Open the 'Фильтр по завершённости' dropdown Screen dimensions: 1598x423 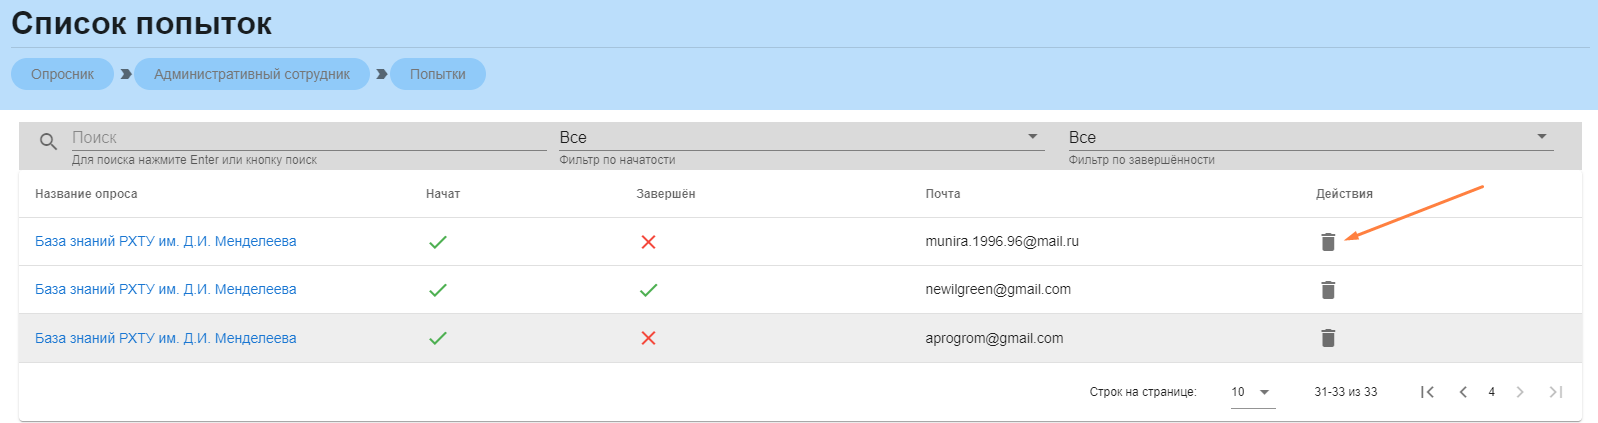[1310, 138]
